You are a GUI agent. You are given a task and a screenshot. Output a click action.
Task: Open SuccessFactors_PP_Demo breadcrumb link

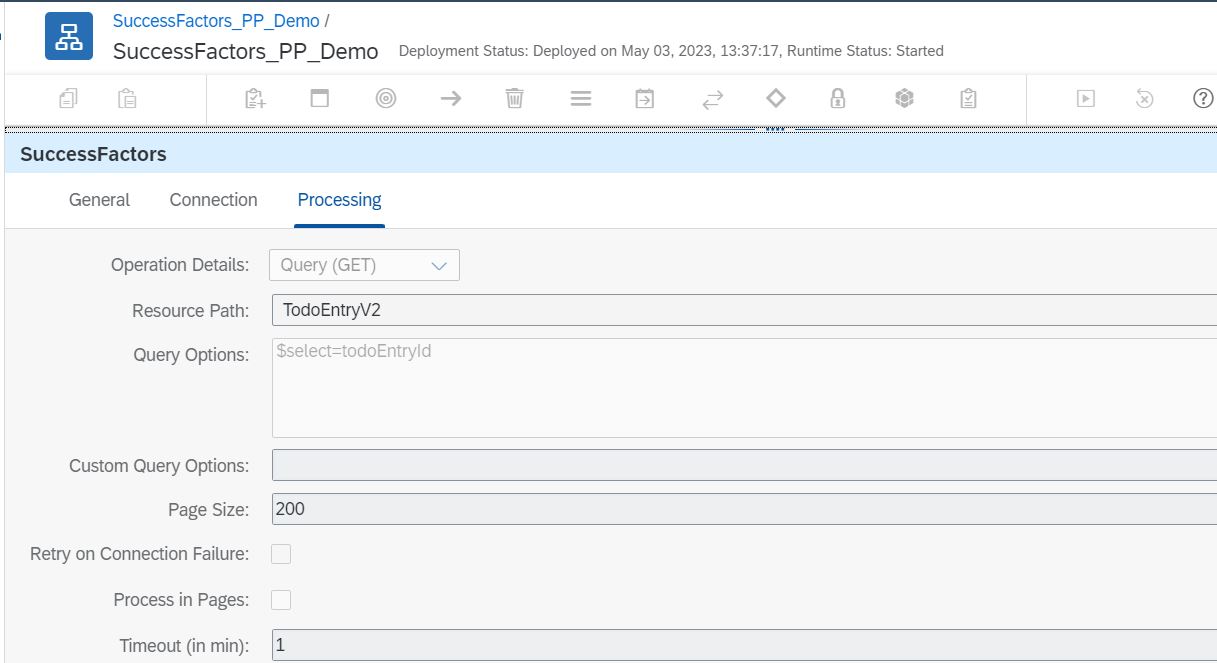(x=216, y=21)
